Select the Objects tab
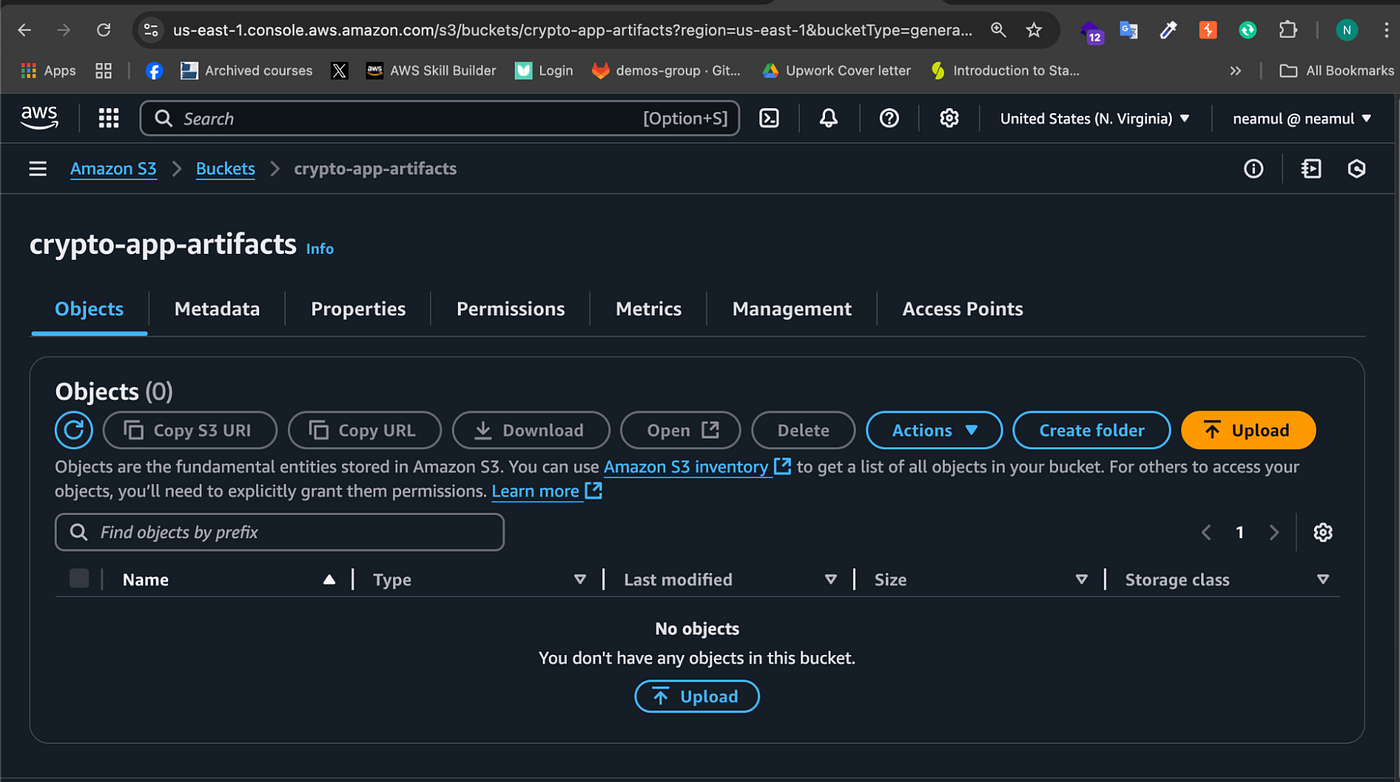This screenshot has height=782, width=1400. click(x=89, y=309)
